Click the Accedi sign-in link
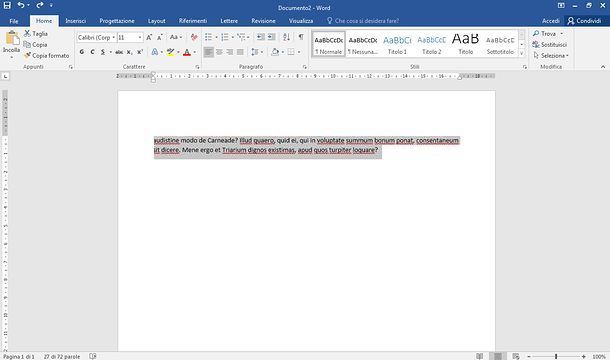The height and width of the screenshot is (360, 610). pos(551,21)
